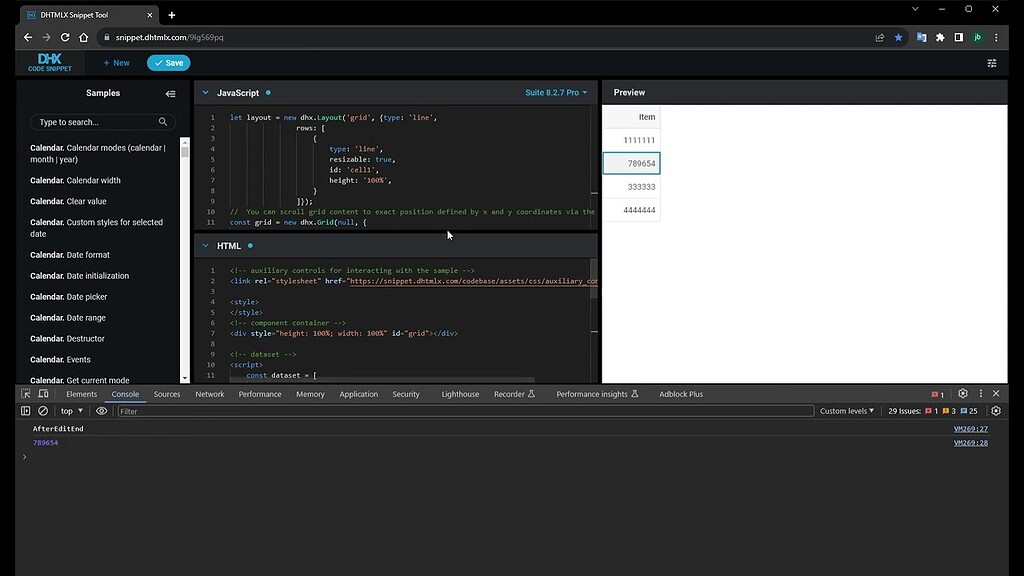Open DevTools settings gear
The height and width of the screenshot is (576, 1024).
click(x=963, y=393)
